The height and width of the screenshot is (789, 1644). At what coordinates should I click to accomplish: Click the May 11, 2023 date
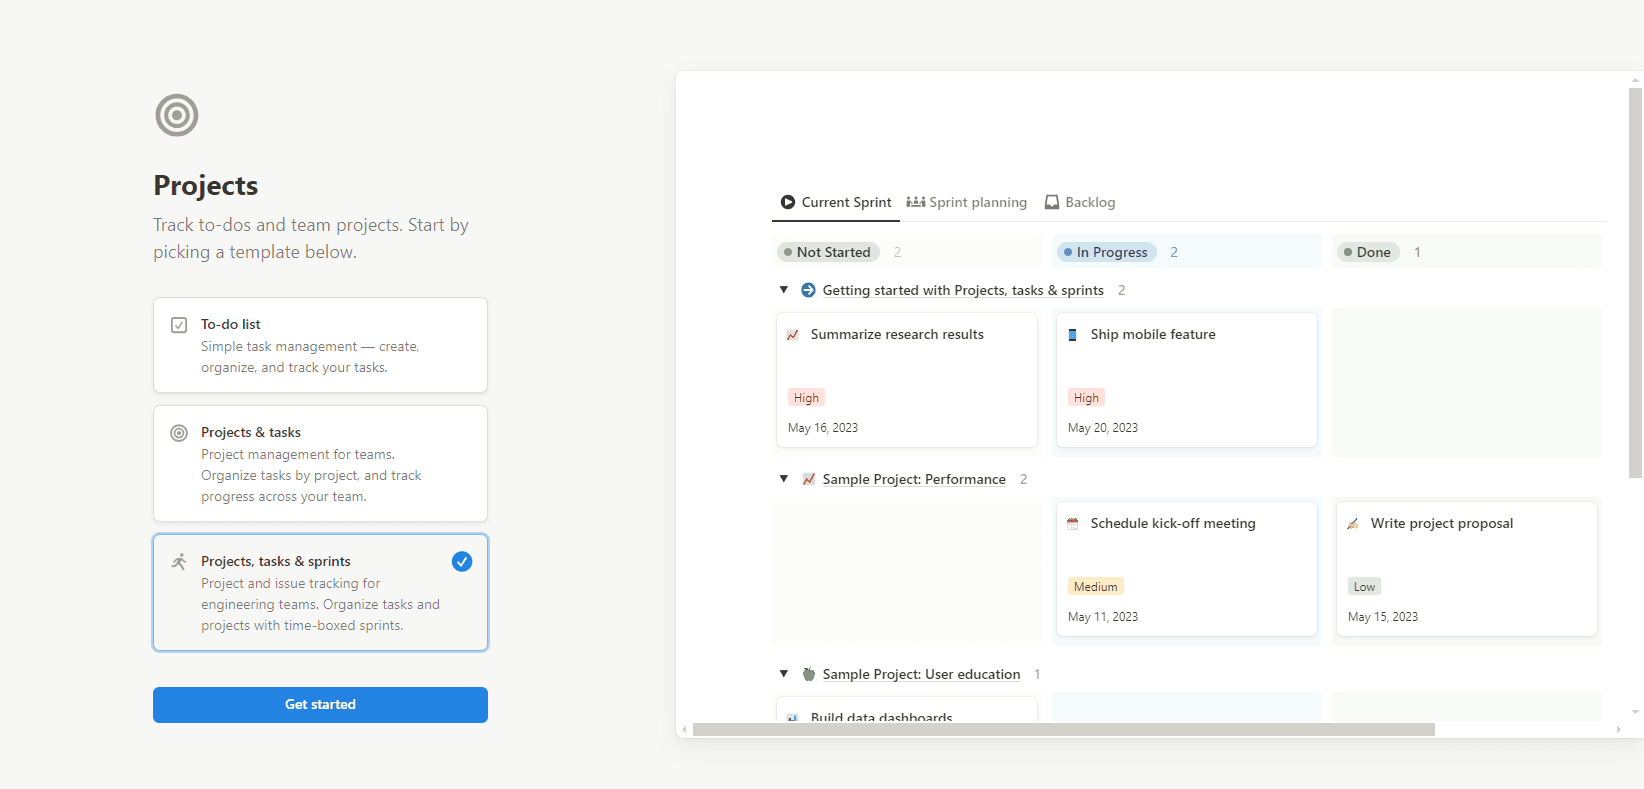[1103, 617]
